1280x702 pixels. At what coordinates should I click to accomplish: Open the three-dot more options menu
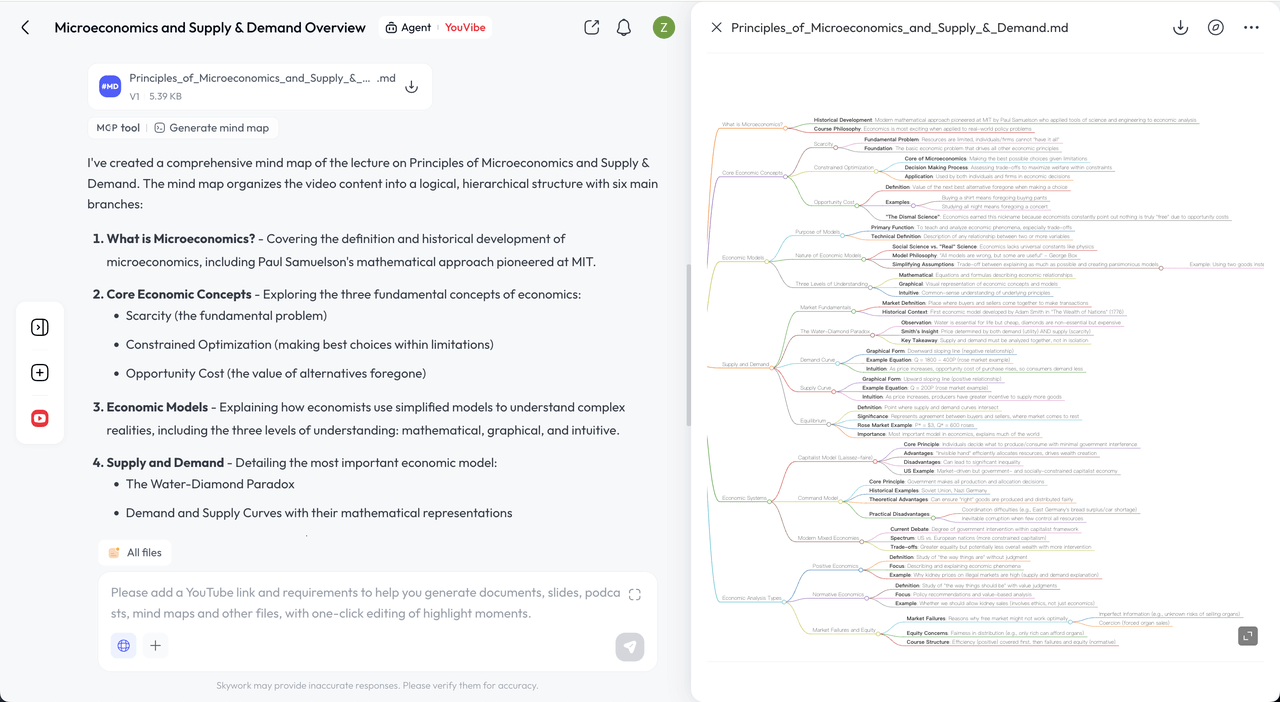tap(1251, 28)
